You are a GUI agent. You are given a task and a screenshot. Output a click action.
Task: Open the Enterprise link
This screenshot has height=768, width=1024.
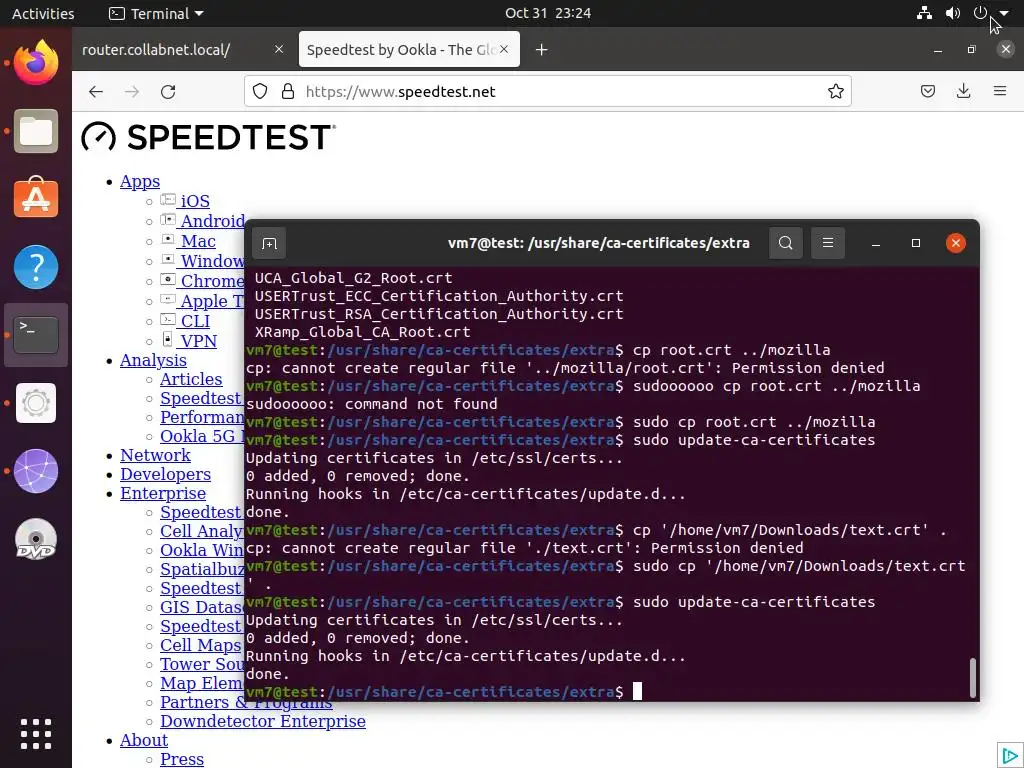point(163,493)
